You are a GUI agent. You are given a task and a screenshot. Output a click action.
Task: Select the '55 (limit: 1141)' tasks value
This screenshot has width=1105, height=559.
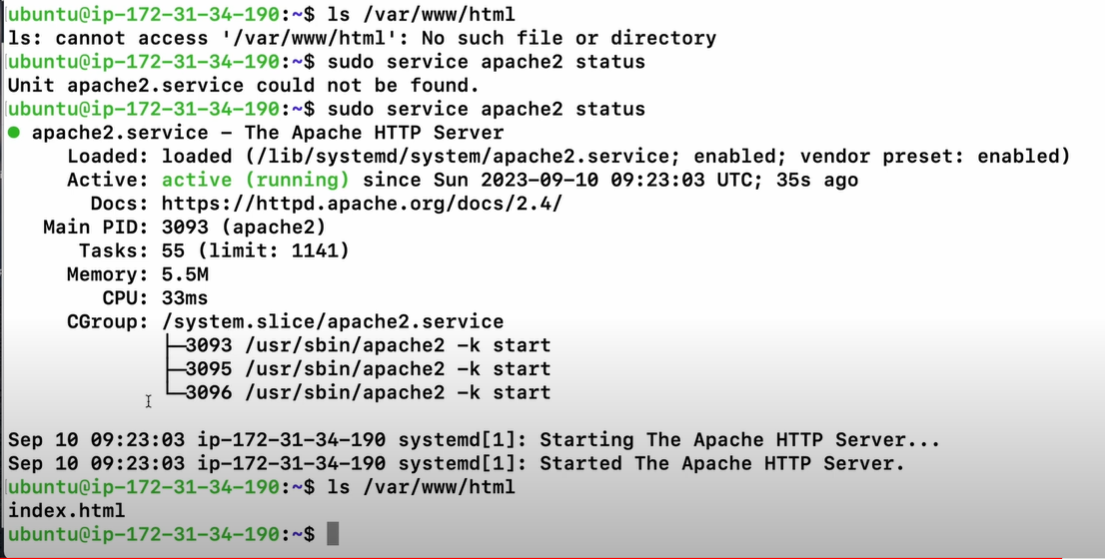coord(255,250)
